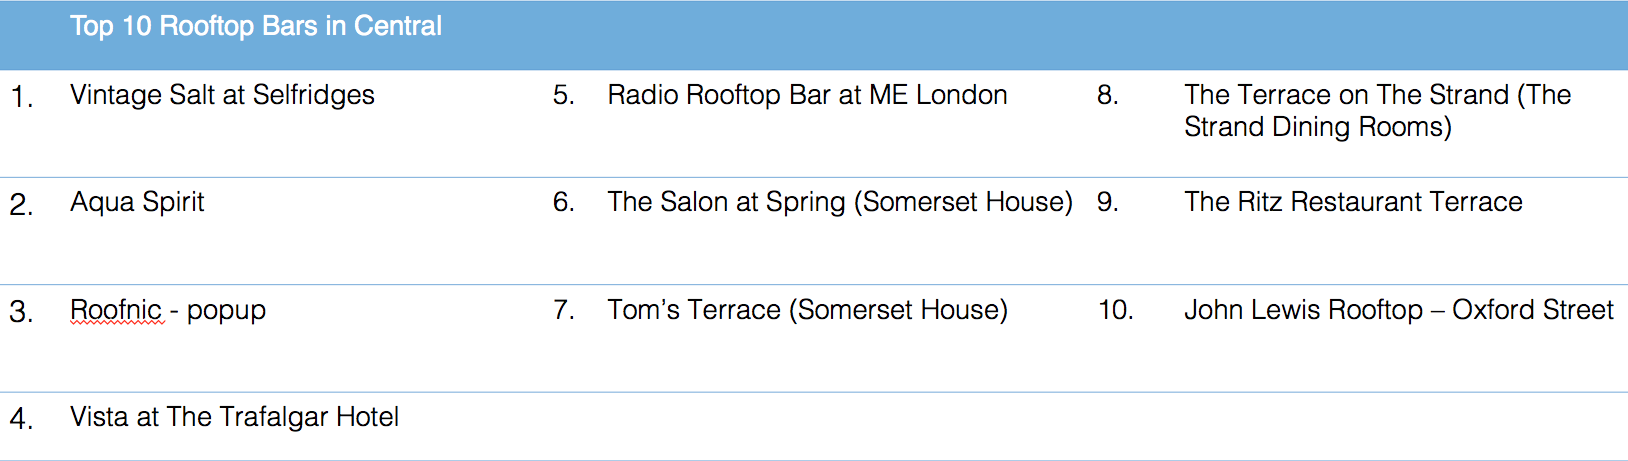Click the 'Top 10 Rooftop Bars in Central' header
The width and height of the screenshot is (1628, 461).
click(x=256, y=27)
